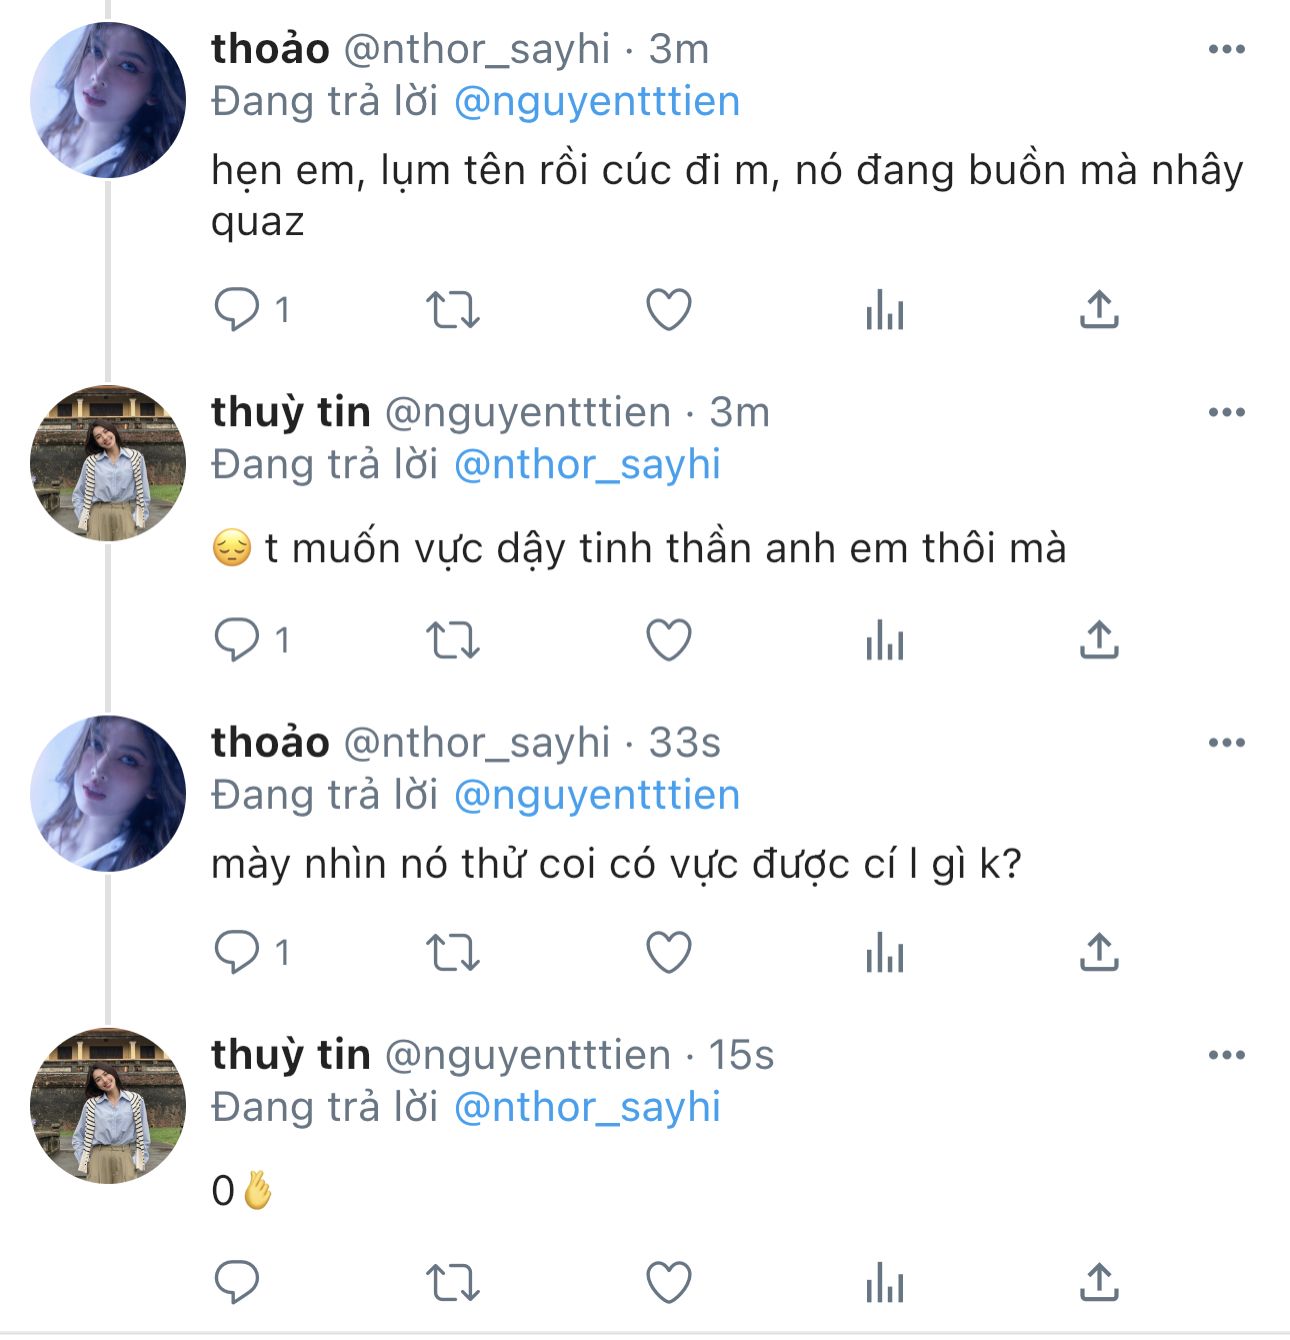
Task: Retweet thoảo's 3m tweet
Action: (x=453, y=310)
